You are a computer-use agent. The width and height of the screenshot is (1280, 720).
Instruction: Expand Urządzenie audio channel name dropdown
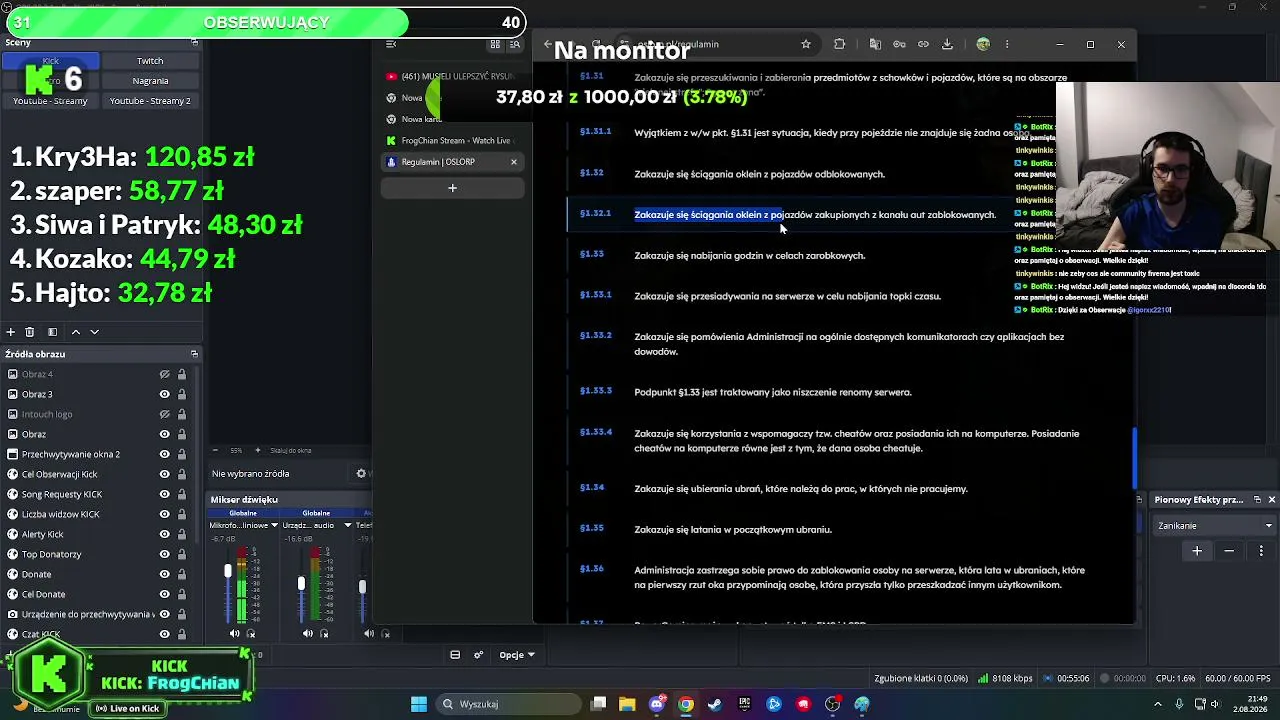[x=347, y=525]
